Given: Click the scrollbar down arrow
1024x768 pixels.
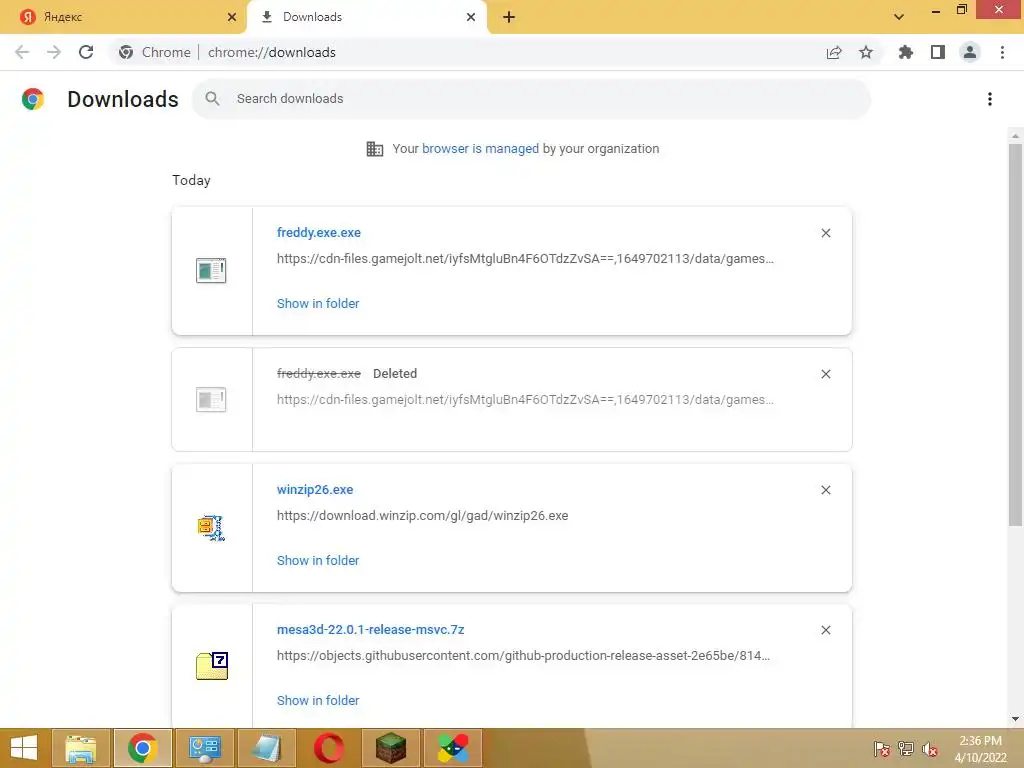Looking at the screenshot, I should [1015, 719].
